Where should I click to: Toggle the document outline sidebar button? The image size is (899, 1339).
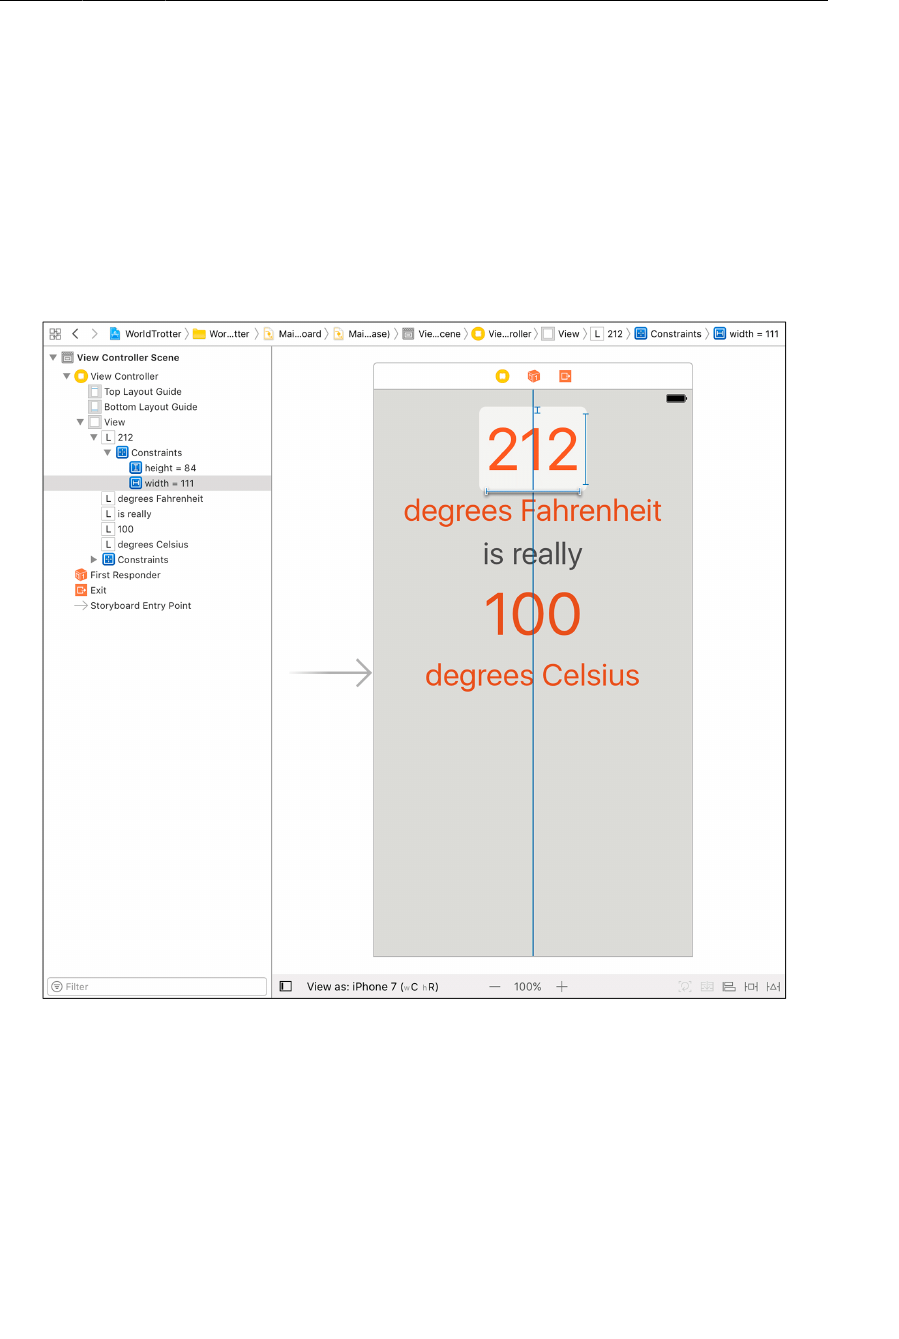(x=286, y=986)
